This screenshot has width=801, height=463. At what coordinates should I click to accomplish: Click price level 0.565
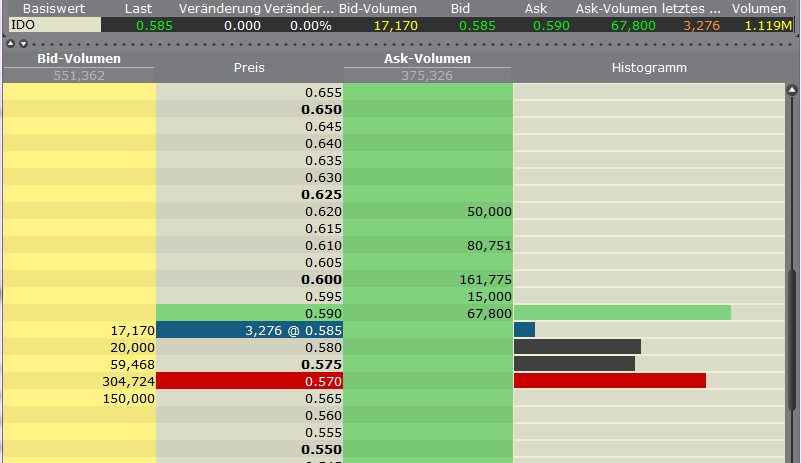coord(323,399)
